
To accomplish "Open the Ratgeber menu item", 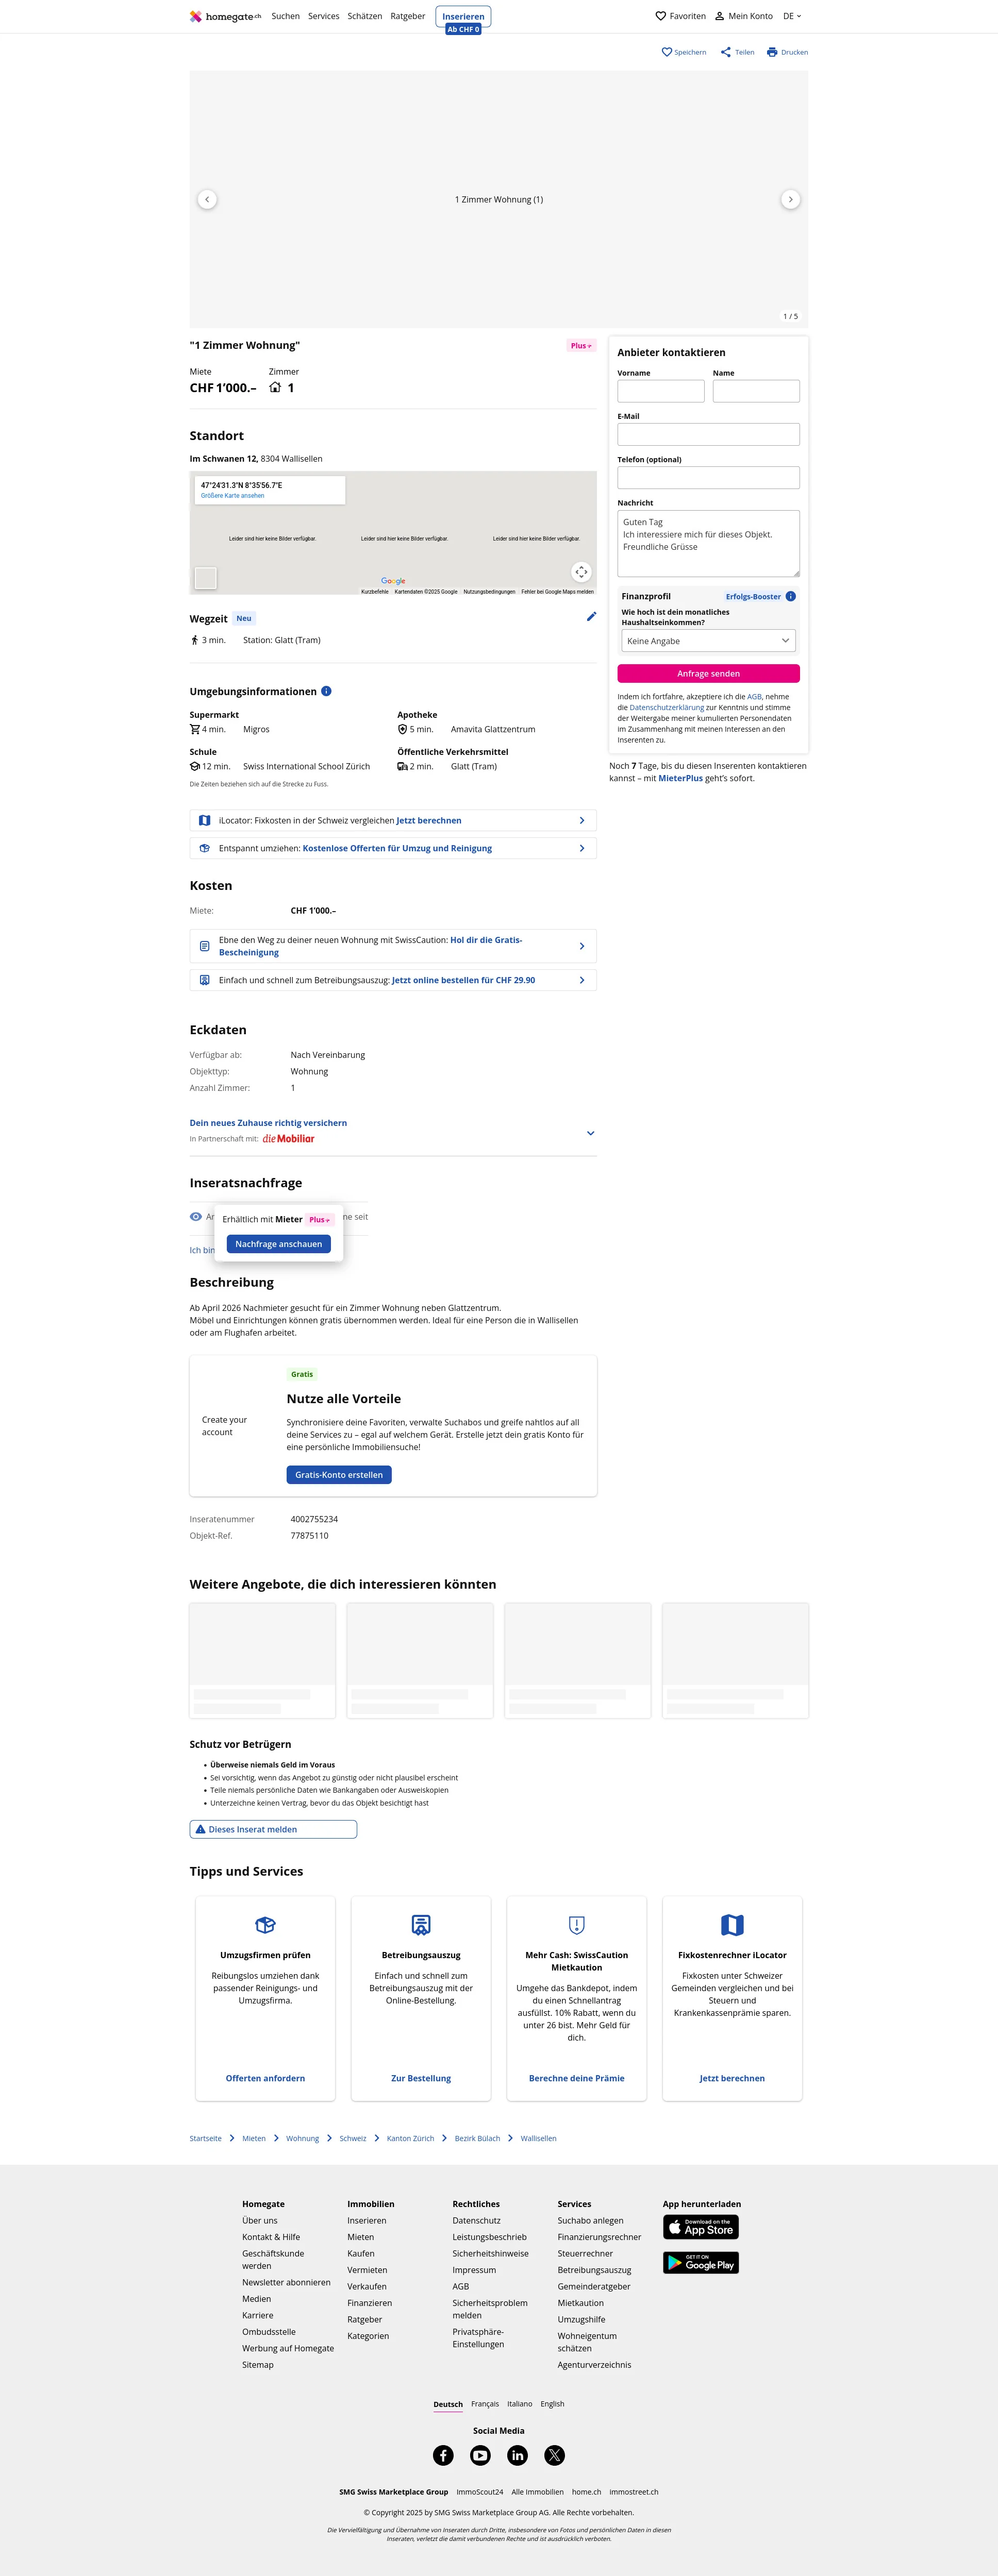I will (x=407, y=16).
